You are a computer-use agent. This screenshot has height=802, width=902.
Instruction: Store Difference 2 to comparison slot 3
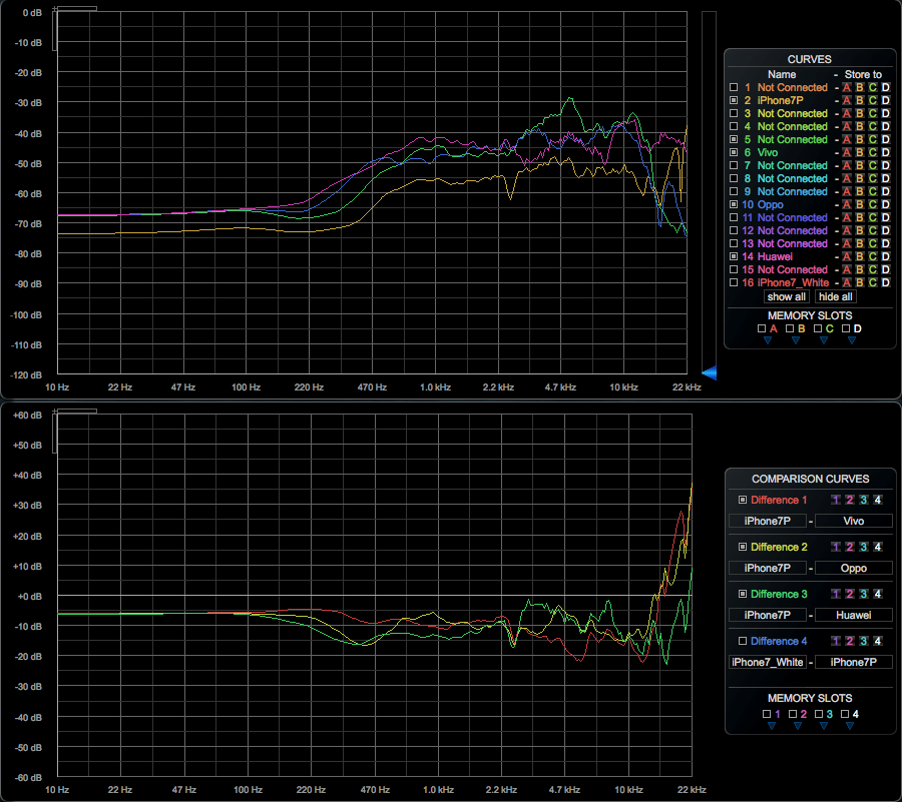pyautogui.click(x=863, y=547)
